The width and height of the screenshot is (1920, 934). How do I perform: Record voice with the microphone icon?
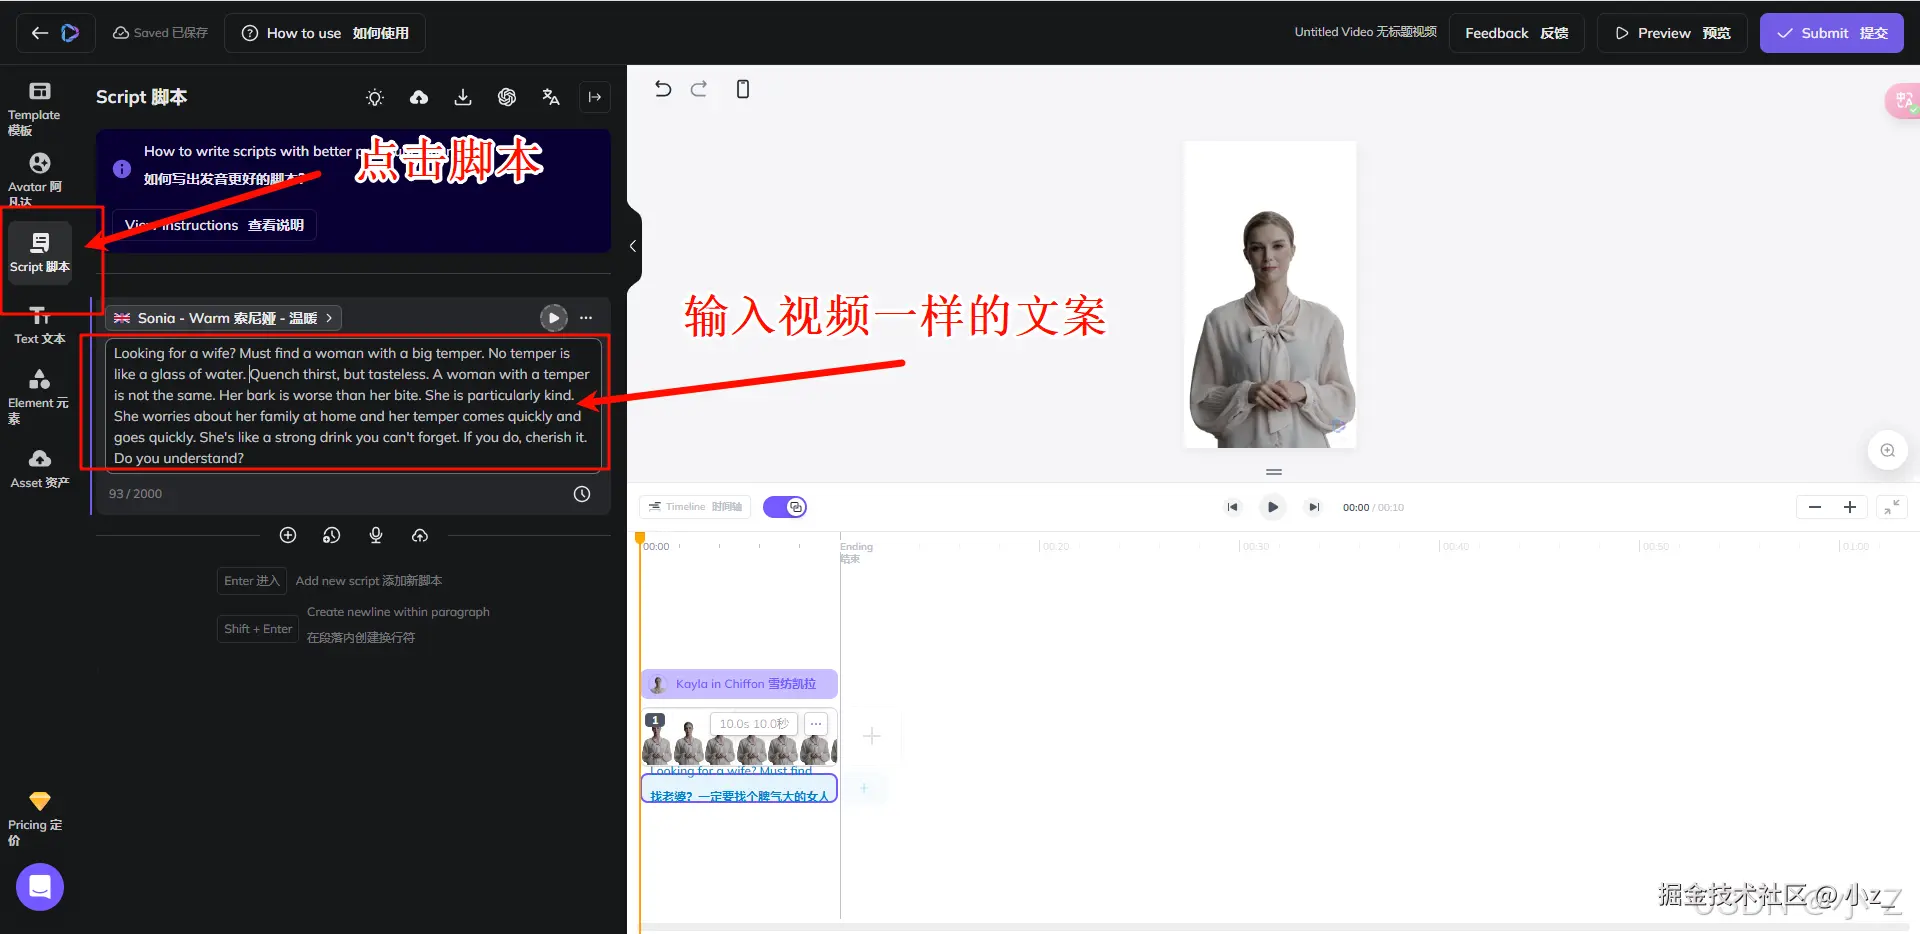[376, 535]
